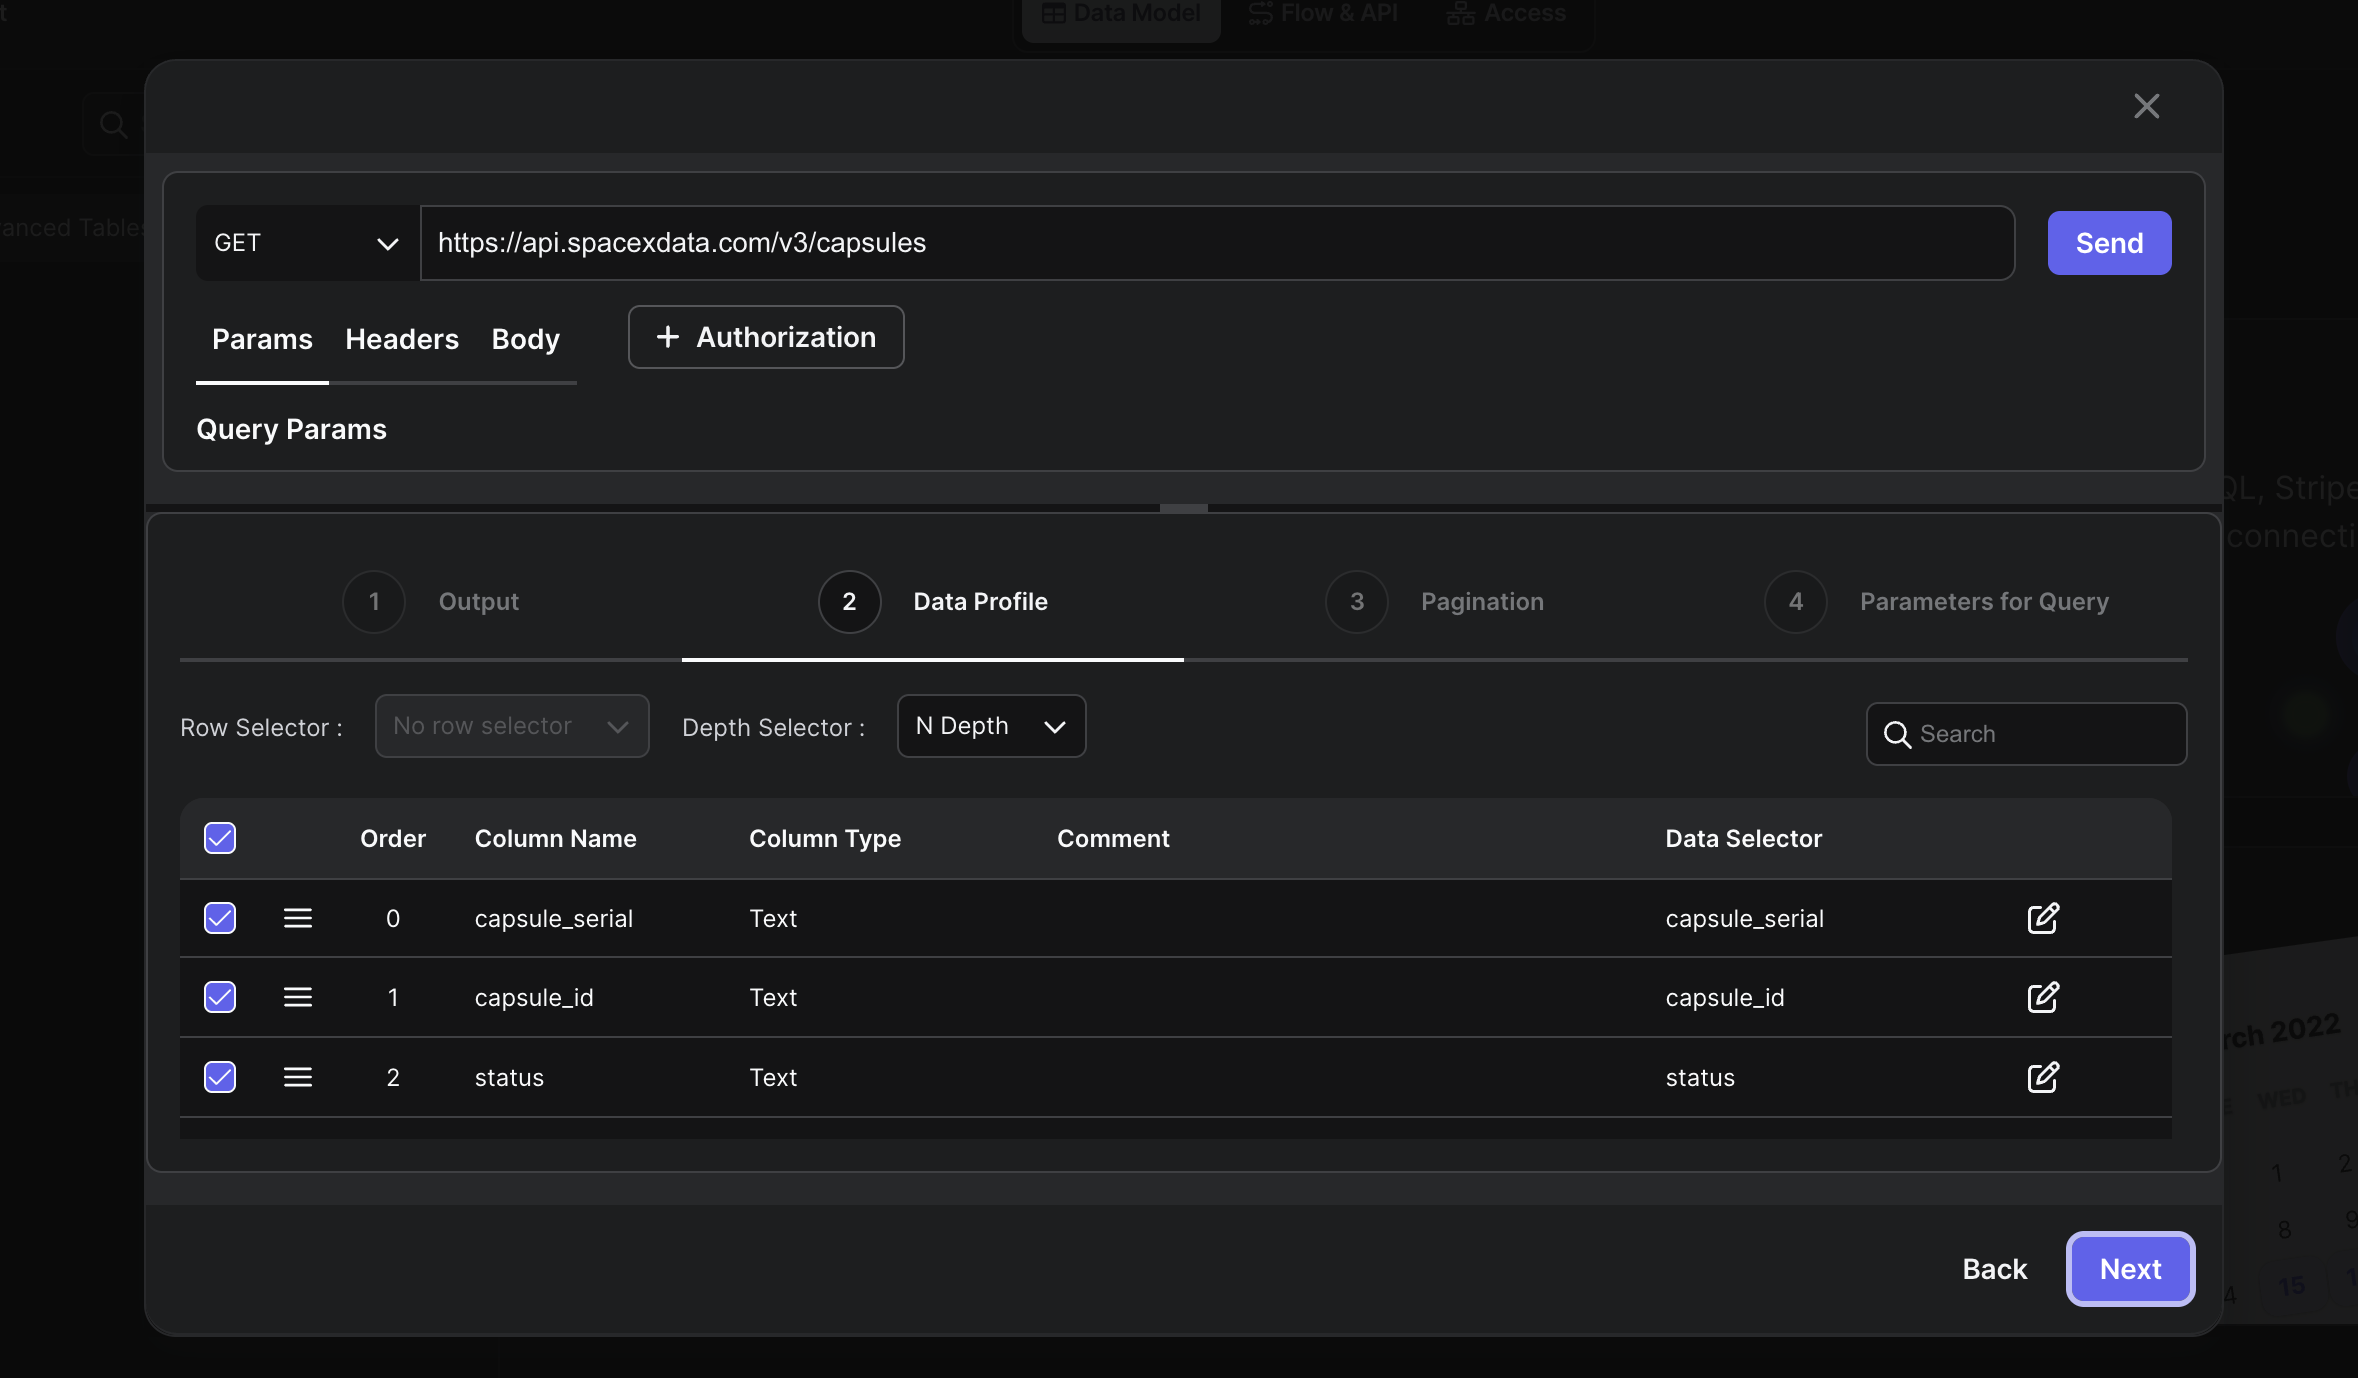Select the capsule_serial column name cell
The height and width of the screenshot is (1378, 2358).
[x=554, y=918]
